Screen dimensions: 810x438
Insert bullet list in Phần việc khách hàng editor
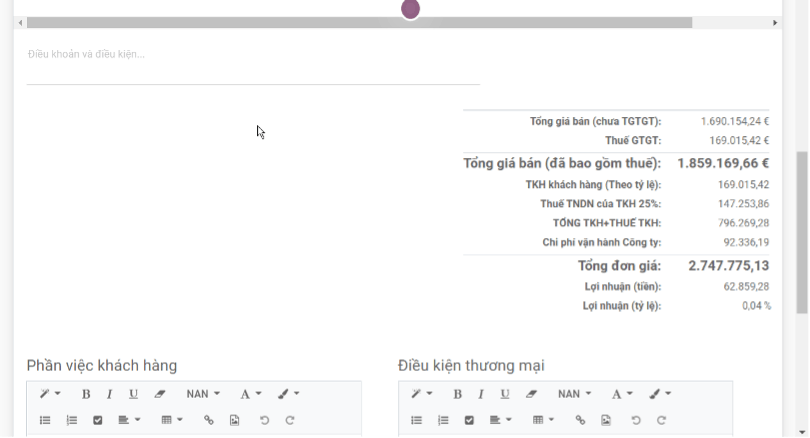(x=45, y=420)
